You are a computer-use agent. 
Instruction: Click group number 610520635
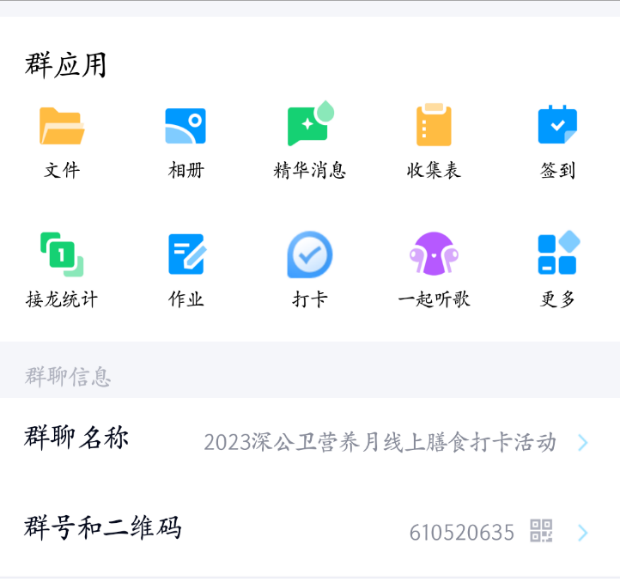(x=461, y=532)
